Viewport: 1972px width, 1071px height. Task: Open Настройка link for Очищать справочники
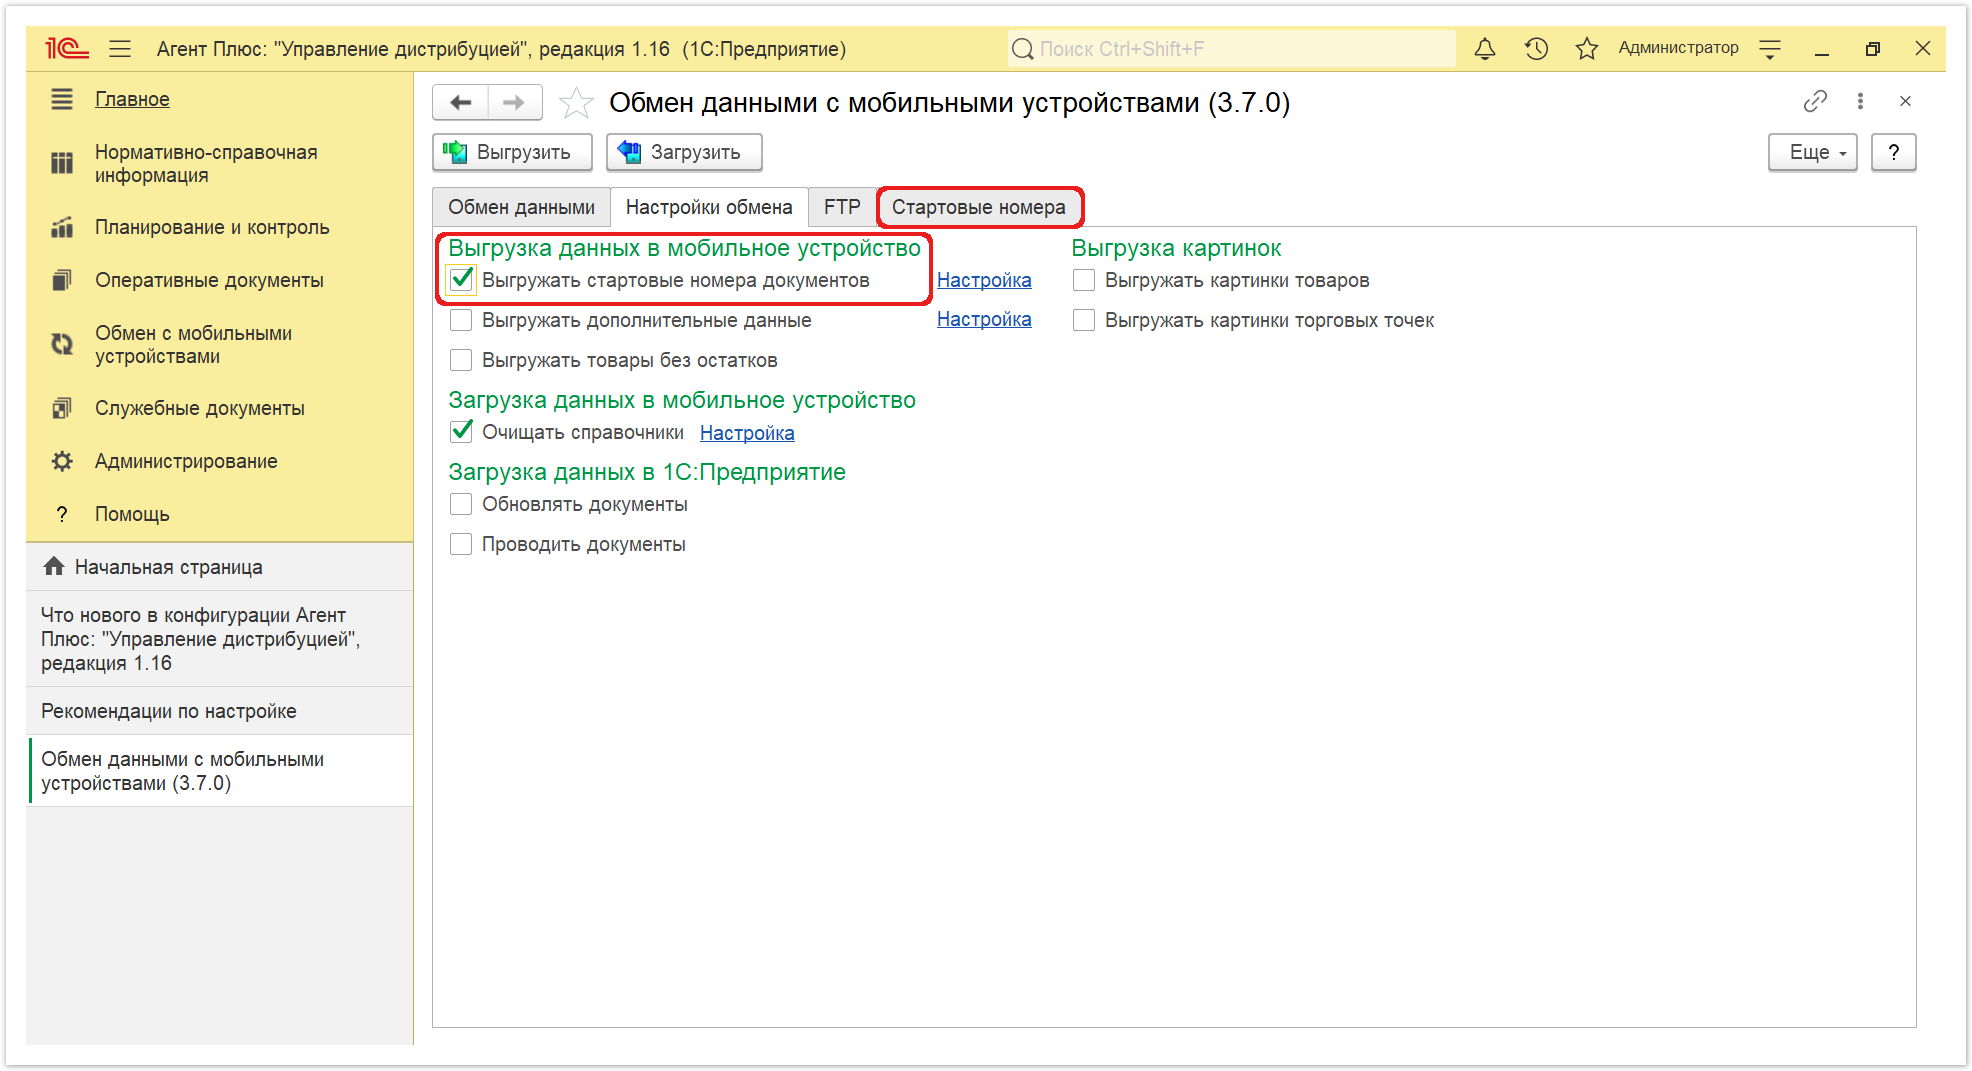click(747, 433)
